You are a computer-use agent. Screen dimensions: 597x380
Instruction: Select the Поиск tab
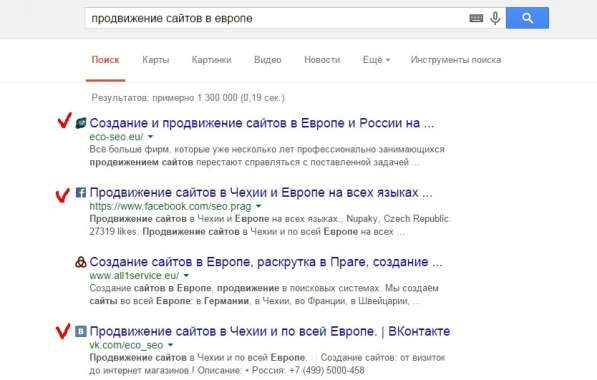105,60
